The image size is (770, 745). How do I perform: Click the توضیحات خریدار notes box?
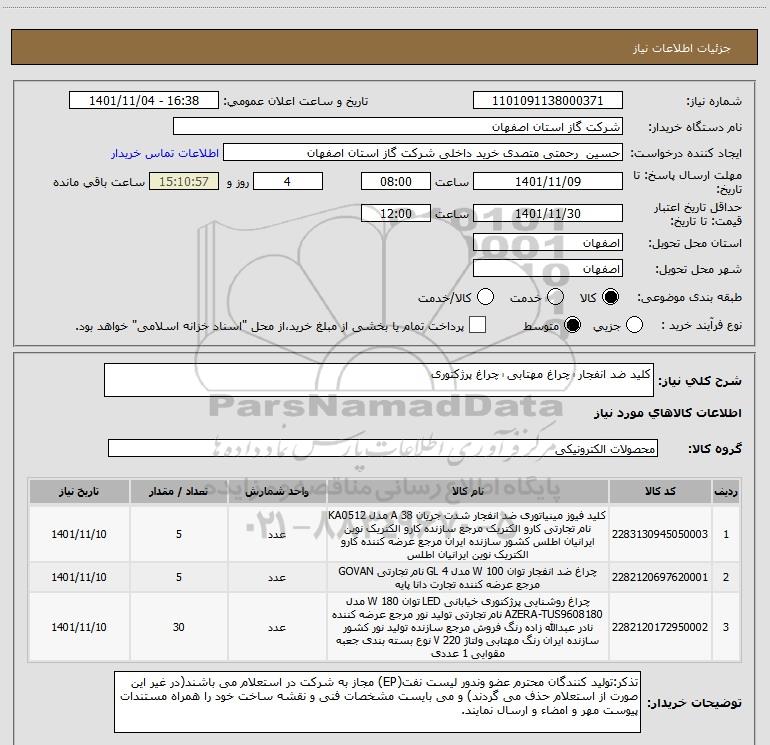(x=377, y=702)
